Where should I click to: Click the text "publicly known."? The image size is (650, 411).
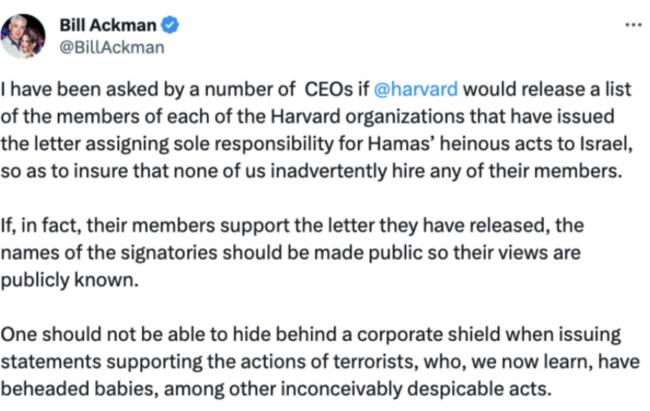point(69,280)
